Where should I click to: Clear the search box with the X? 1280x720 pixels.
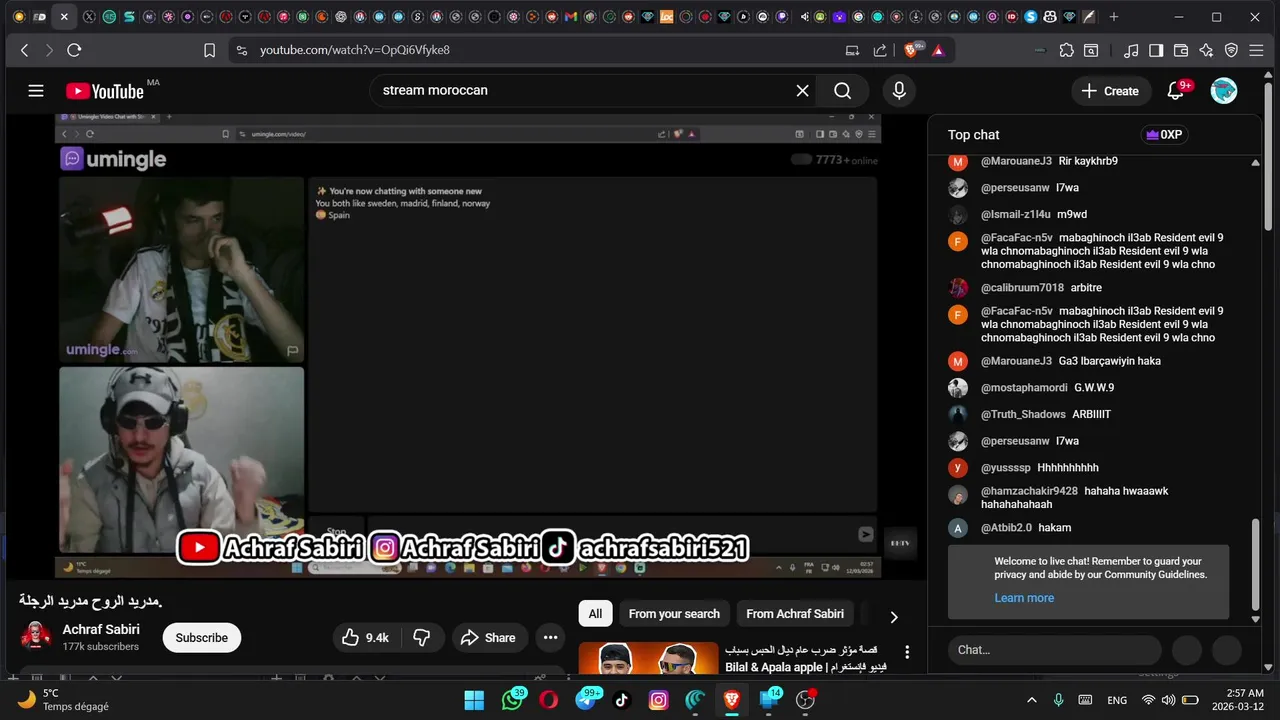(x=802, y=91)
